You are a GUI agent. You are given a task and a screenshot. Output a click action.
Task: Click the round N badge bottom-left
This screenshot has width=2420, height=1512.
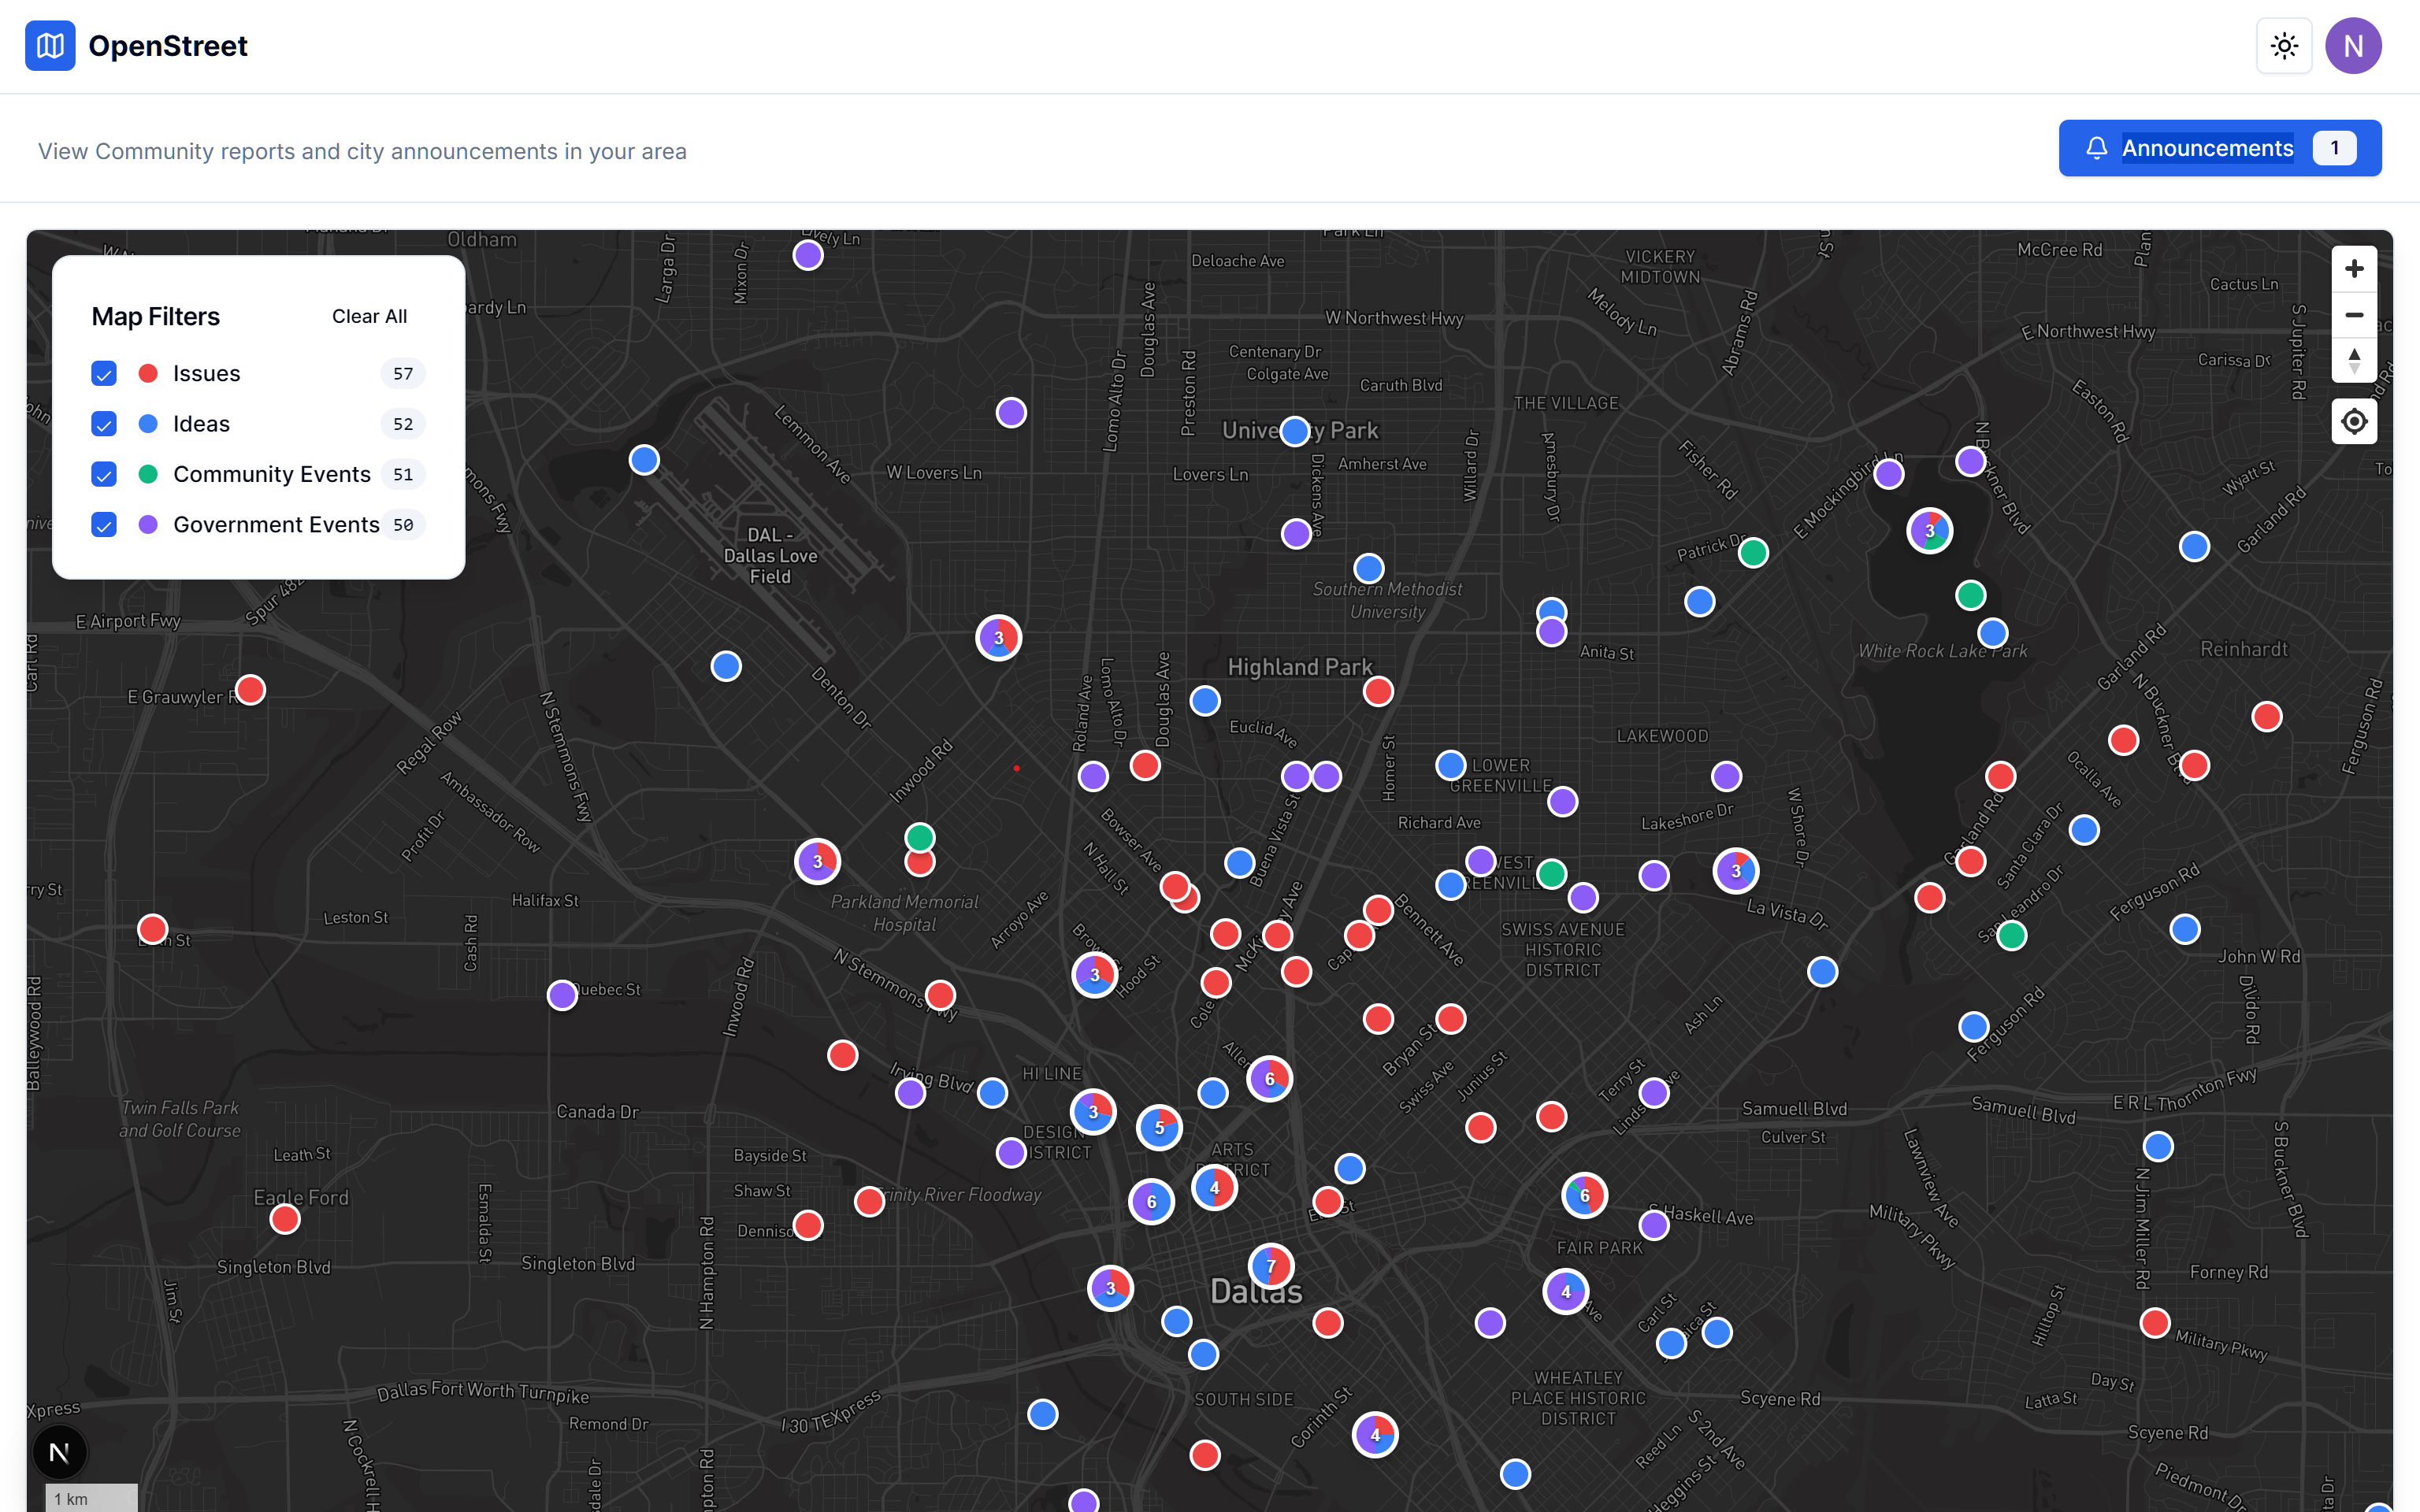pos(59,1452)
